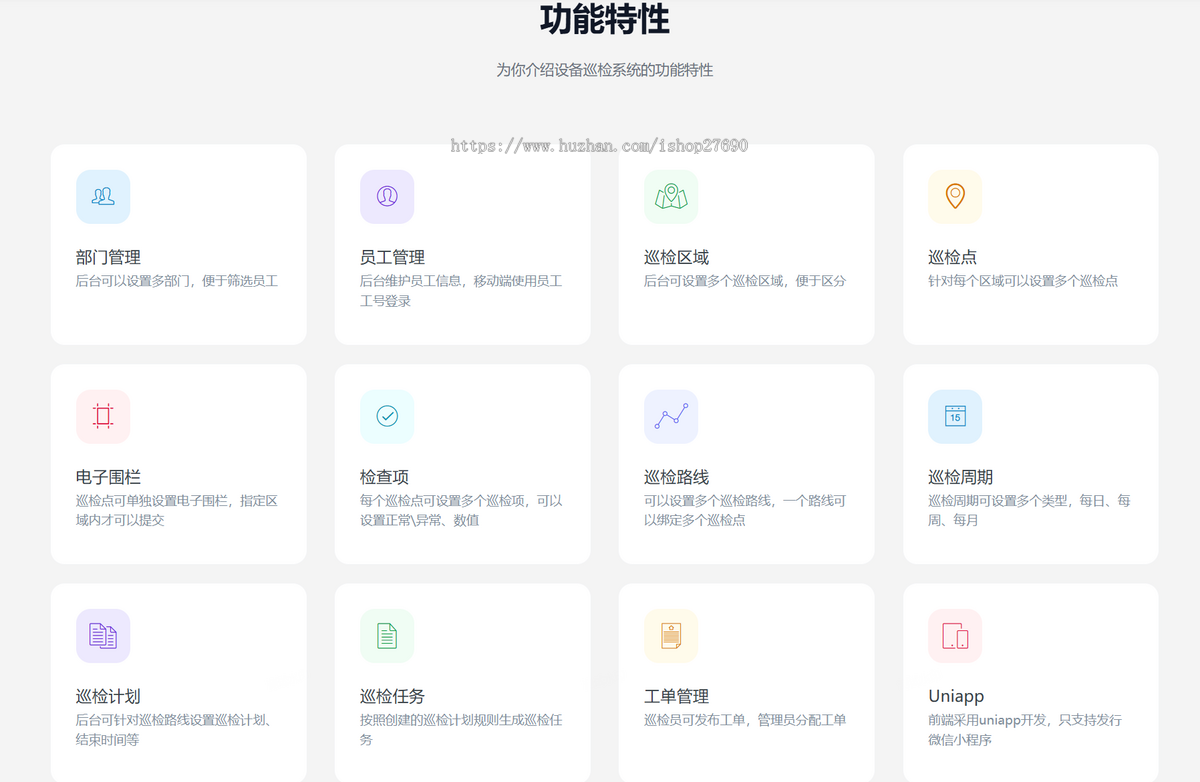Select the 巡检区域 card title
This screenshot has width=1200, height=782.
coord(676,257)
